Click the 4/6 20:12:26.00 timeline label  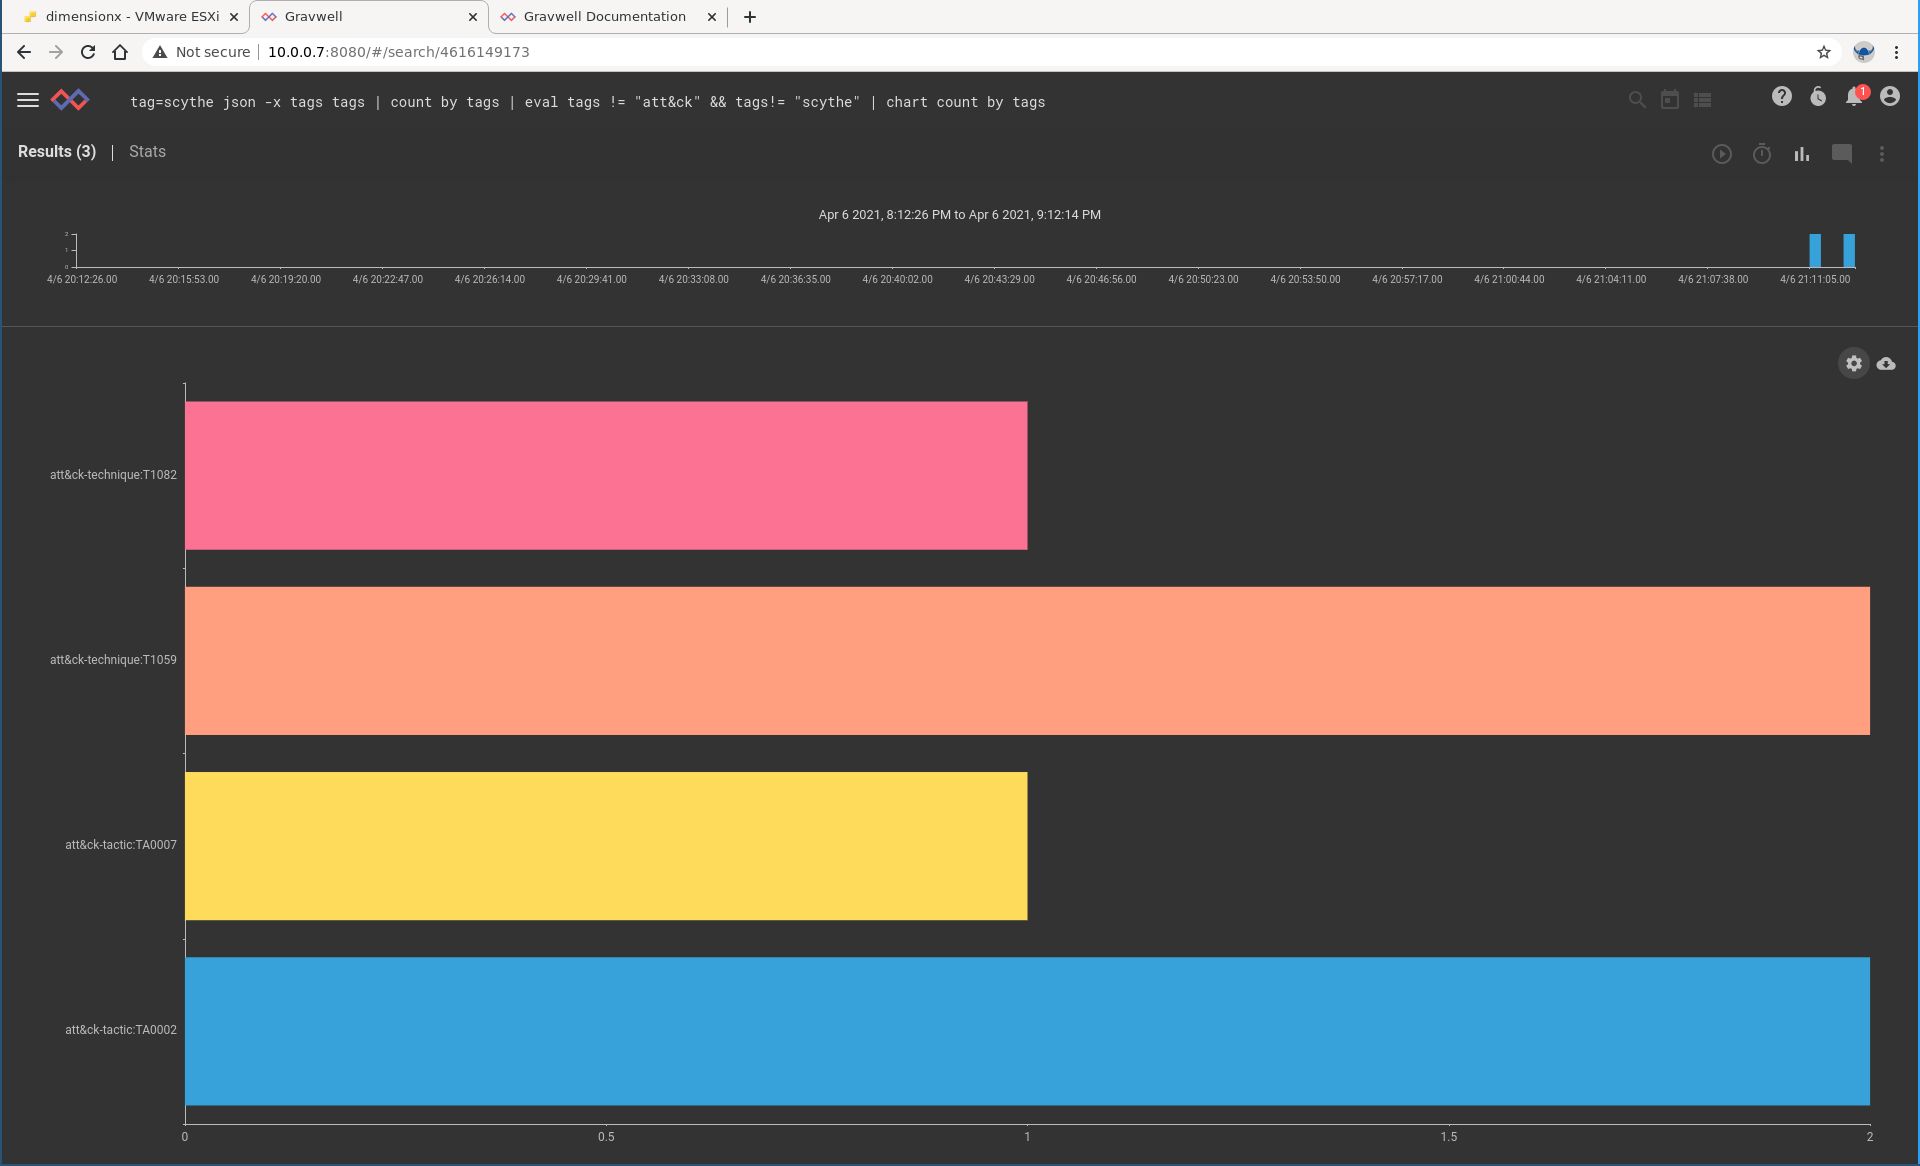[82, 280]
